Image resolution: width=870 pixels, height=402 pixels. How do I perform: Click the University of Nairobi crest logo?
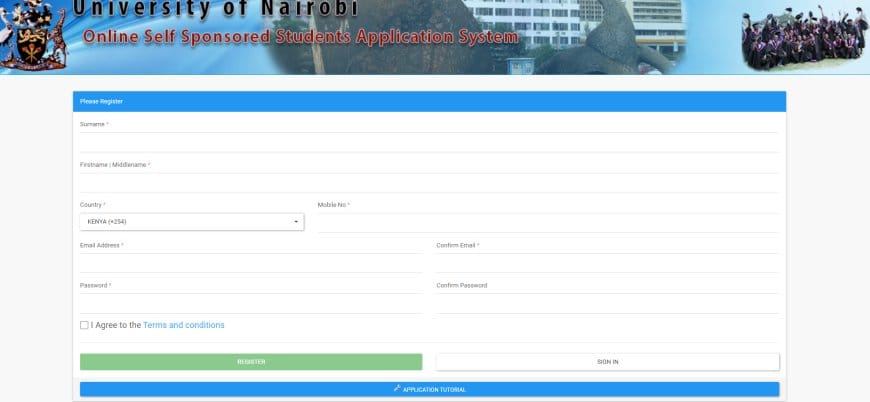click(32, 35)
